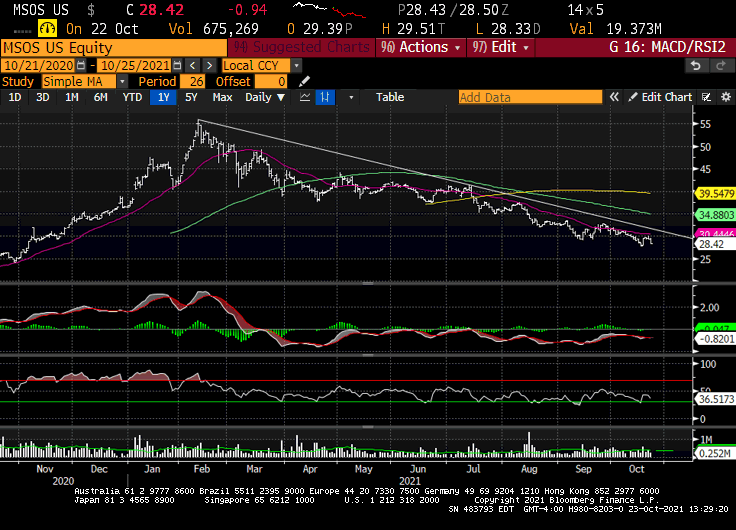Click the O 29.39P open price
The width and height of the screenshot is (736, 530).
(320, 29)
